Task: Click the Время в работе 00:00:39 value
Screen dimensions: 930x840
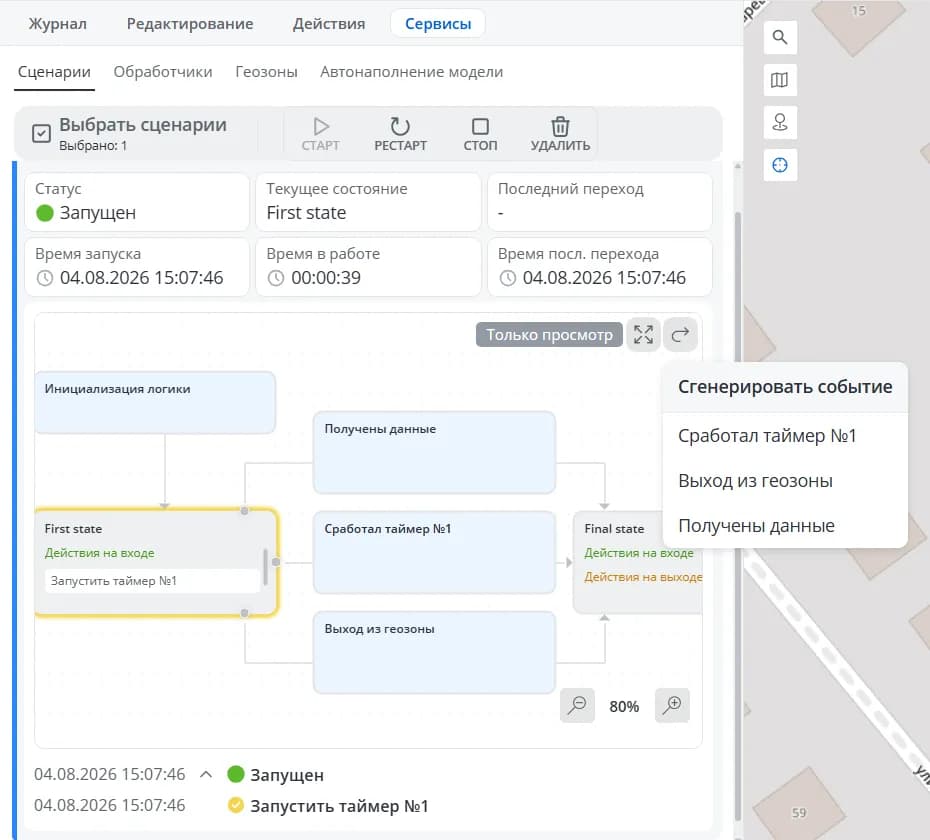Action: 326,278
